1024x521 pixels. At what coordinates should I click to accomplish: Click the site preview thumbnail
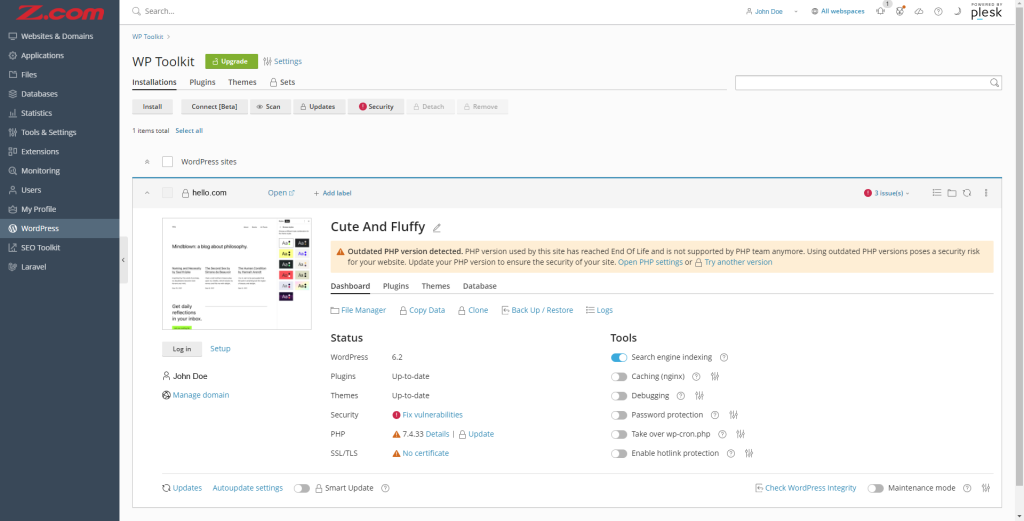click(237, 274)
